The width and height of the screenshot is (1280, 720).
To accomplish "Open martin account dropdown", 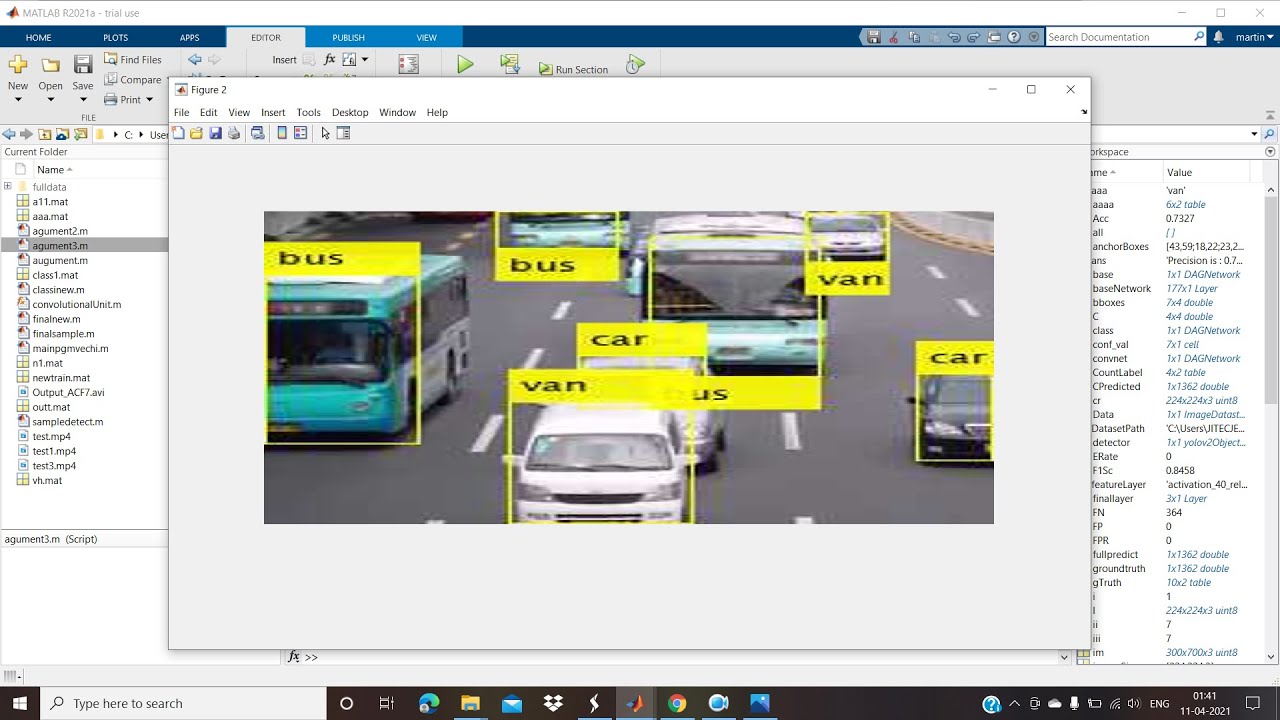I will [x=1255, y=37].
